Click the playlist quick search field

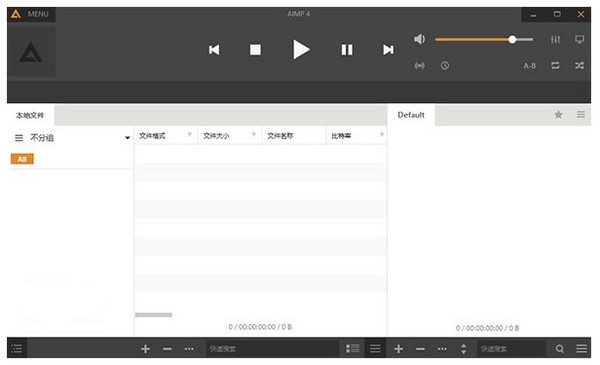(511, 349)
